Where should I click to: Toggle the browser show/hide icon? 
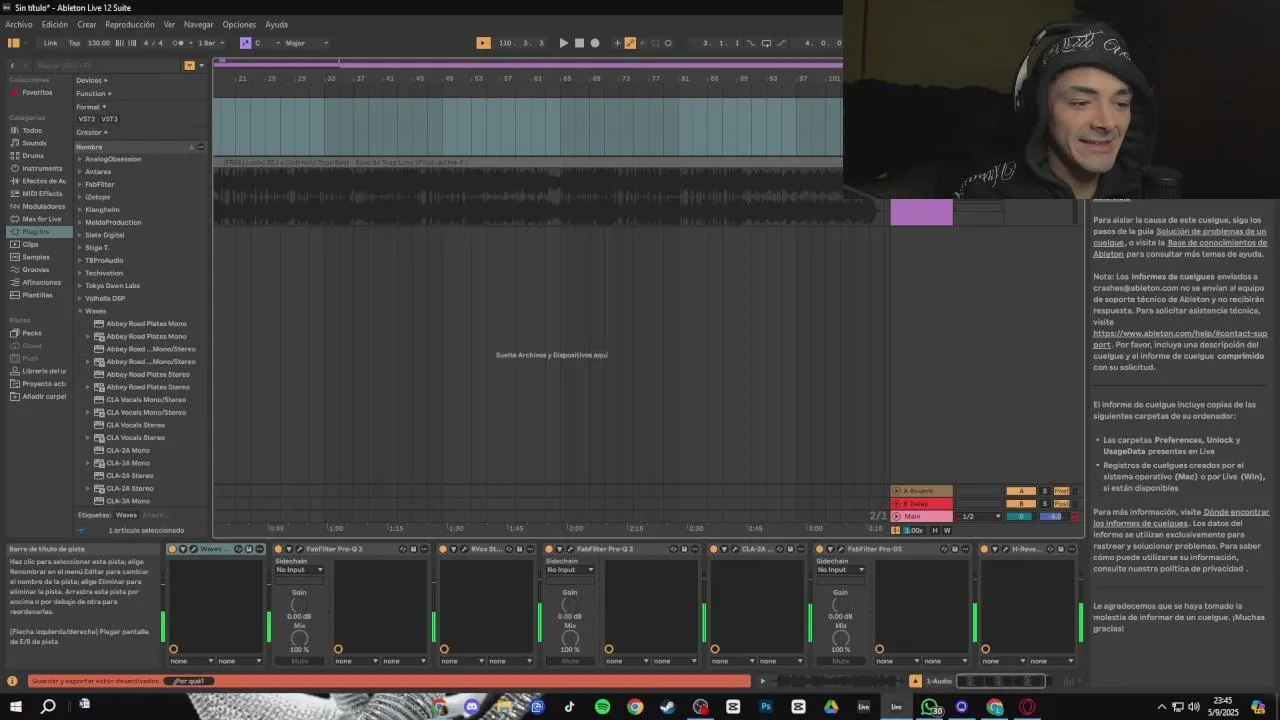pos(14,43)
